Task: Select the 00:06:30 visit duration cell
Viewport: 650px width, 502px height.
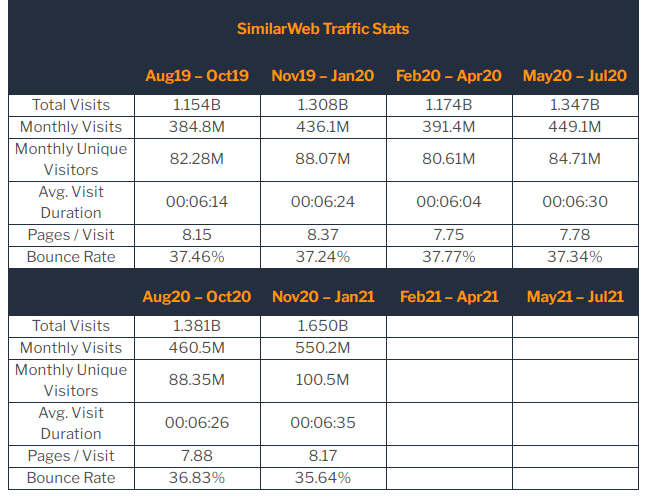Action: (575, 202)
